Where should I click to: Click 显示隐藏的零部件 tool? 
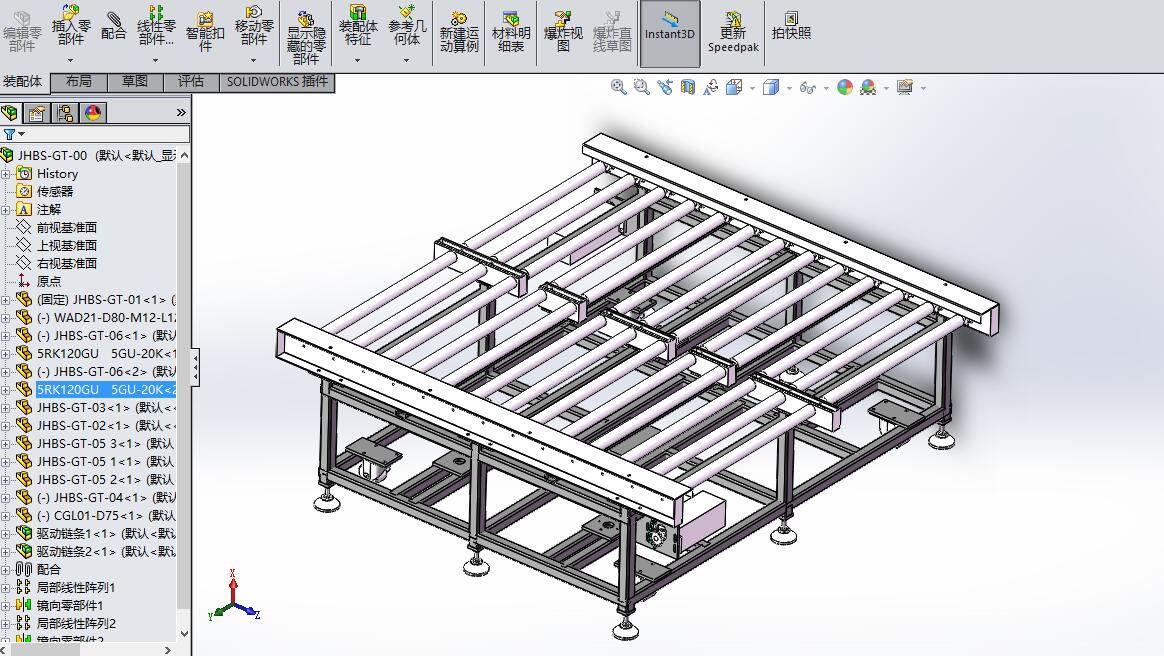click(306, 37)
